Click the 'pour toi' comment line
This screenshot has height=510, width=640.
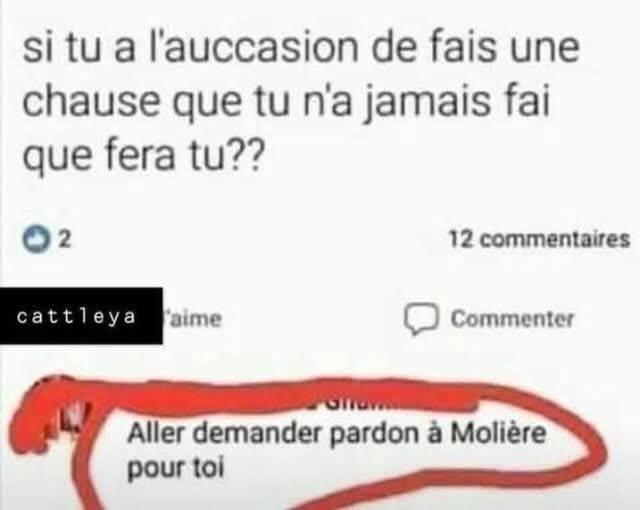[x=176, y=468]
